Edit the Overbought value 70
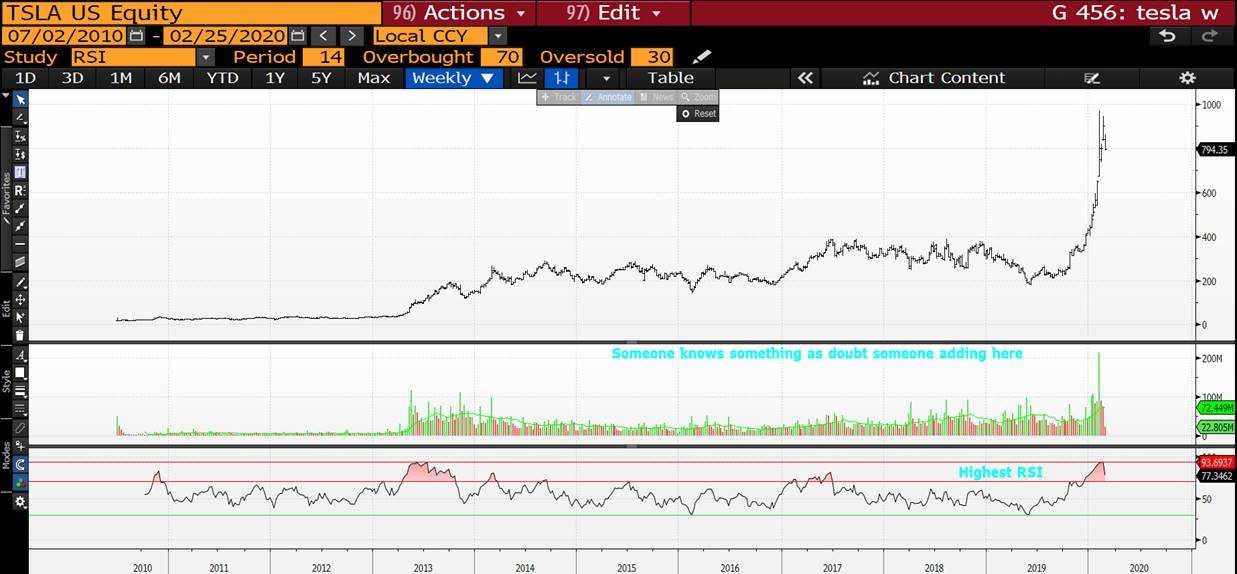This screenshot has height=574, width=1237. pyautogui.click(x=501, y=57)
